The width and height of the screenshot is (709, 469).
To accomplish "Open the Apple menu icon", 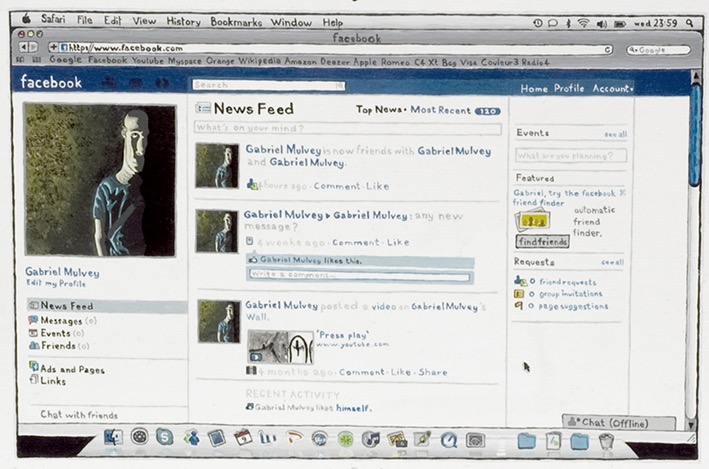I will [x=26, y=19].
